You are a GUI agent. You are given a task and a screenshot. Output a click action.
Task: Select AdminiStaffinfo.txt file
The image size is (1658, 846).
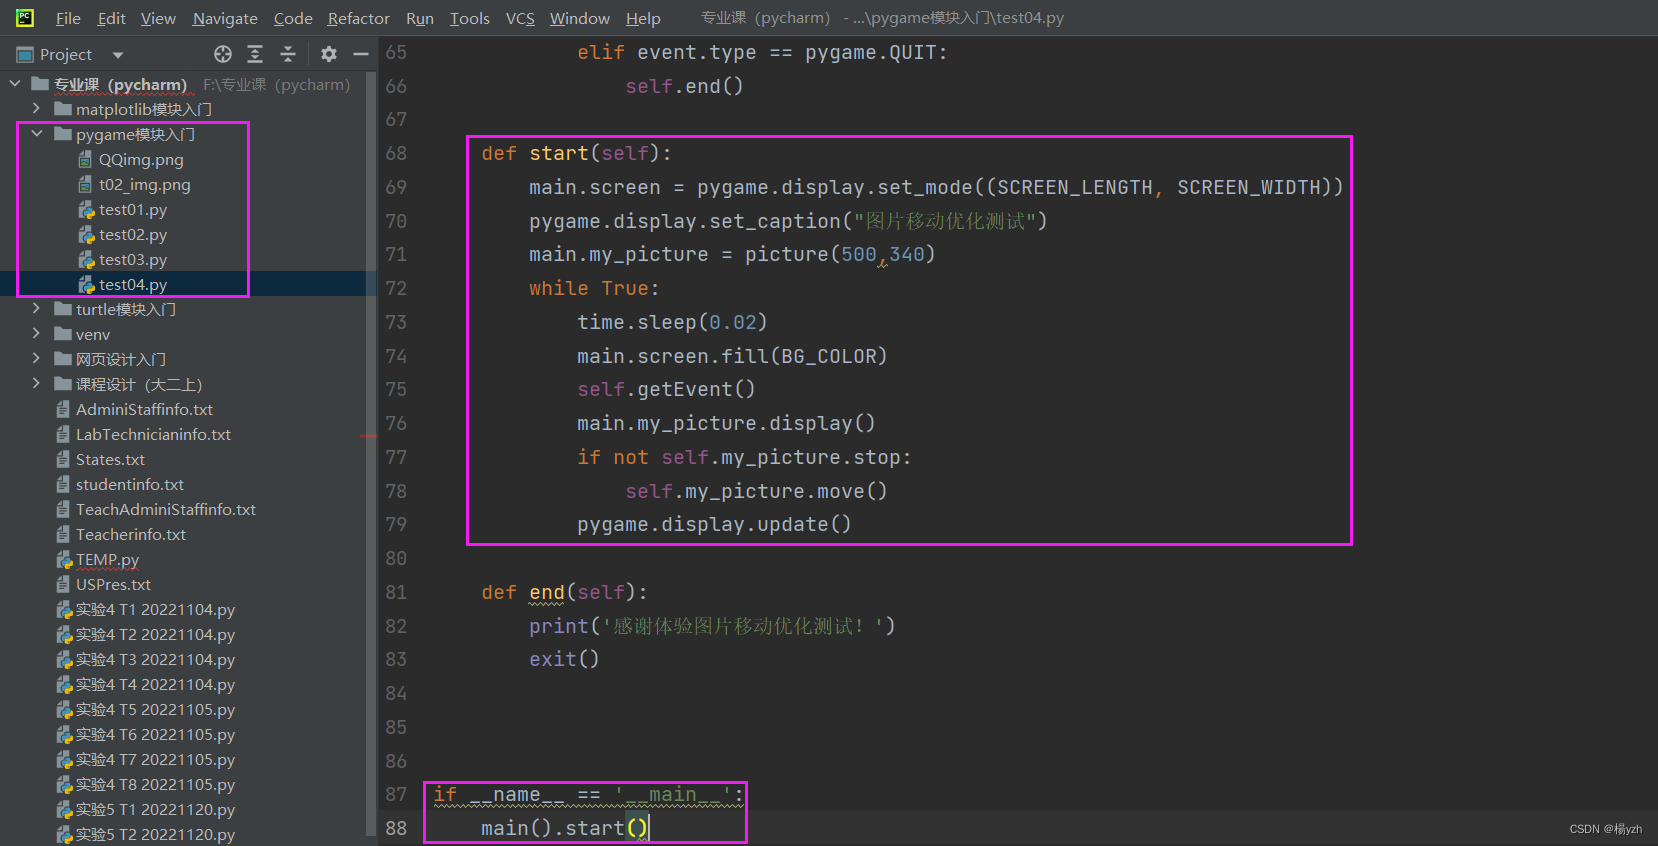(144, 409)
